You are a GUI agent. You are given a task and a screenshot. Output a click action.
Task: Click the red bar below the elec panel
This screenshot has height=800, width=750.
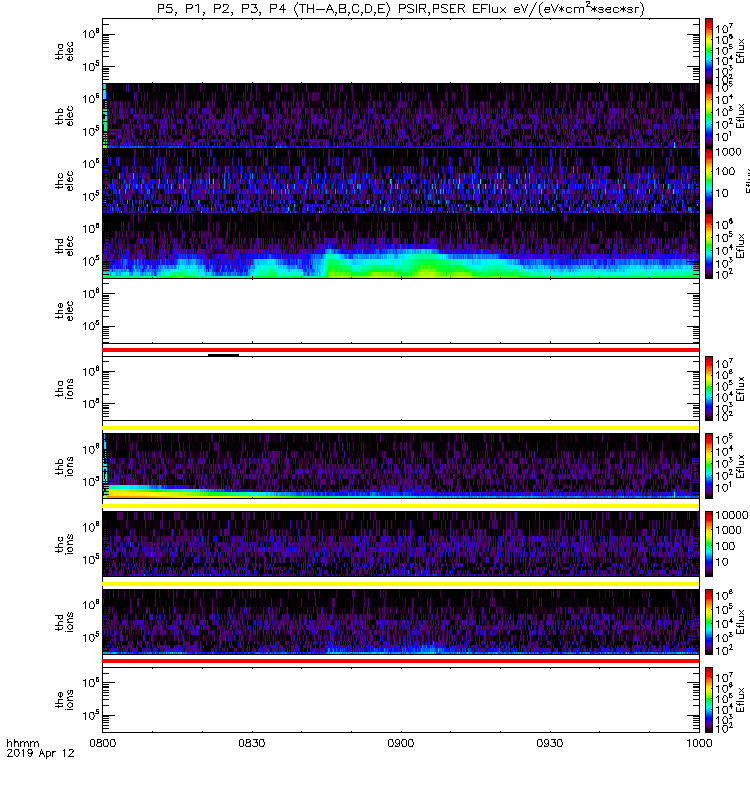pyautogui.click(x=401, y=350)
